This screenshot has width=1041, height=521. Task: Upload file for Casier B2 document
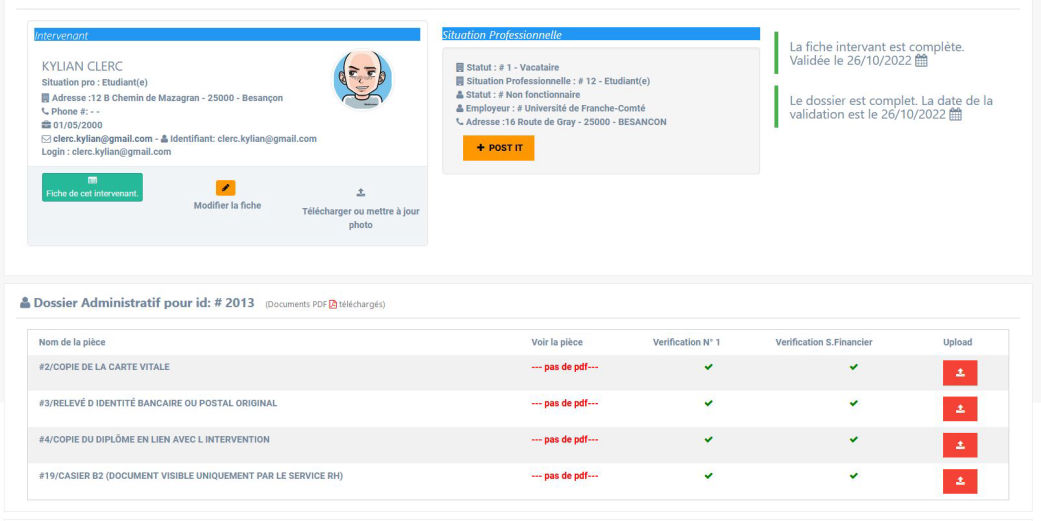[x=959, y=481]
